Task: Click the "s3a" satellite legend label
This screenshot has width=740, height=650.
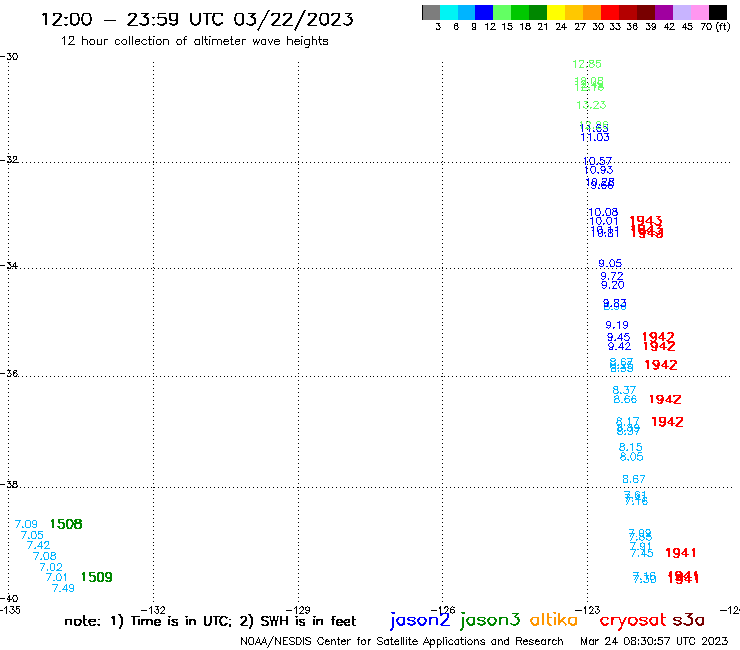Action: pos(688,620)
